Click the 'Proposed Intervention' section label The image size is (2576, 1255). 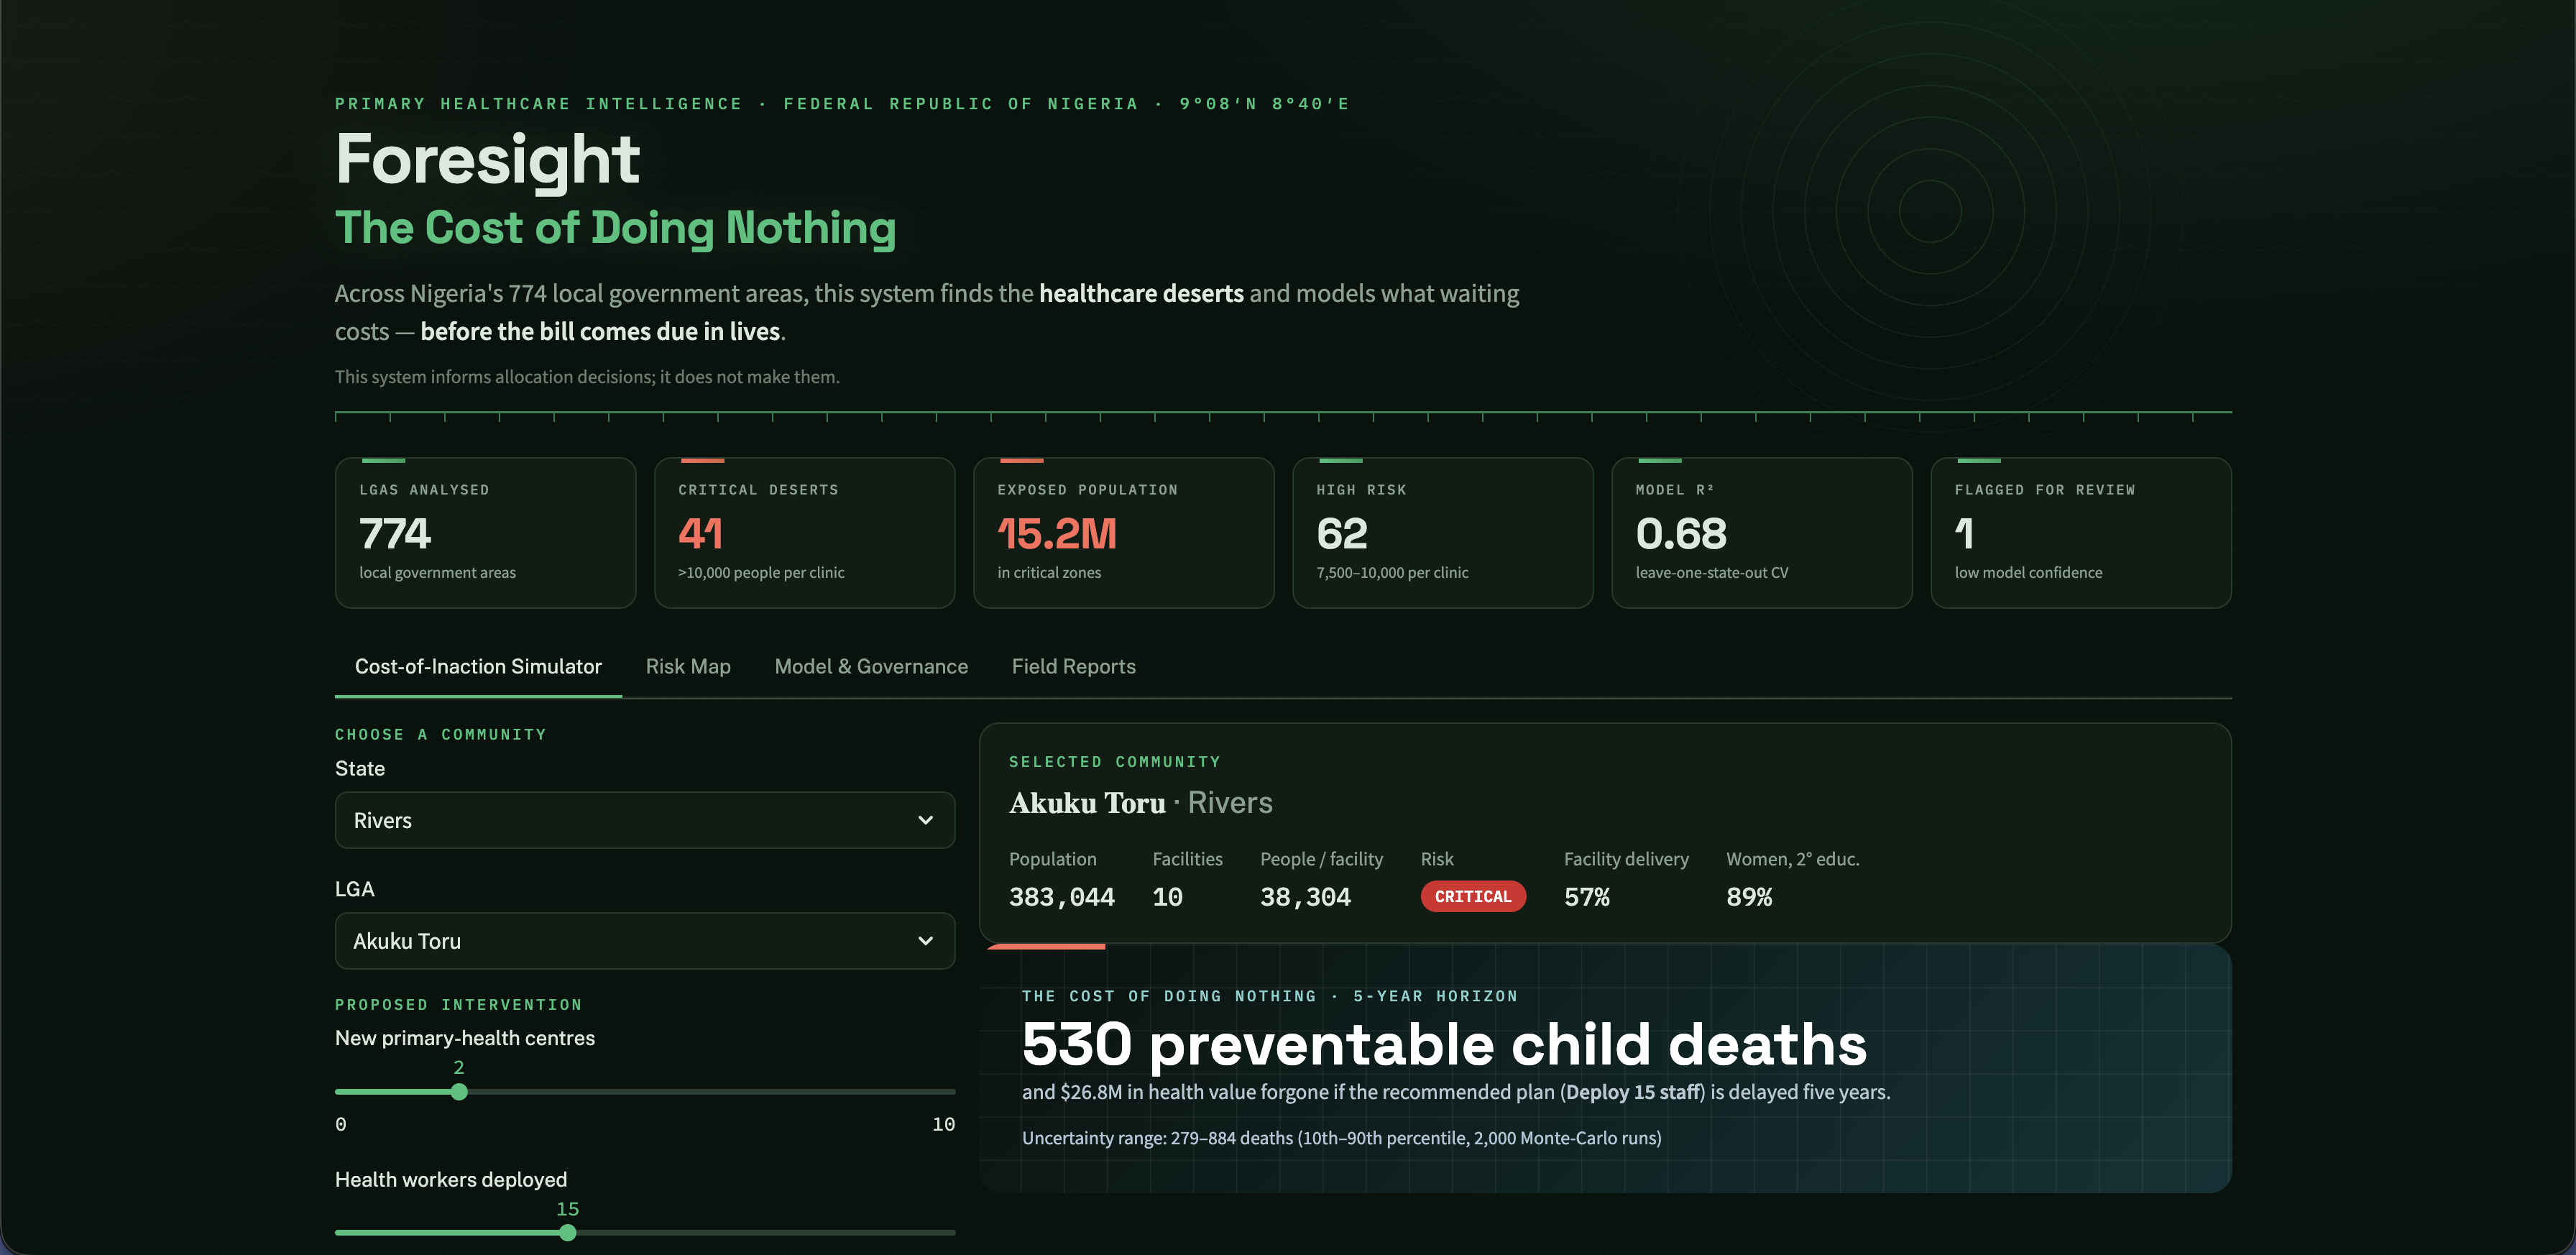458,1004
